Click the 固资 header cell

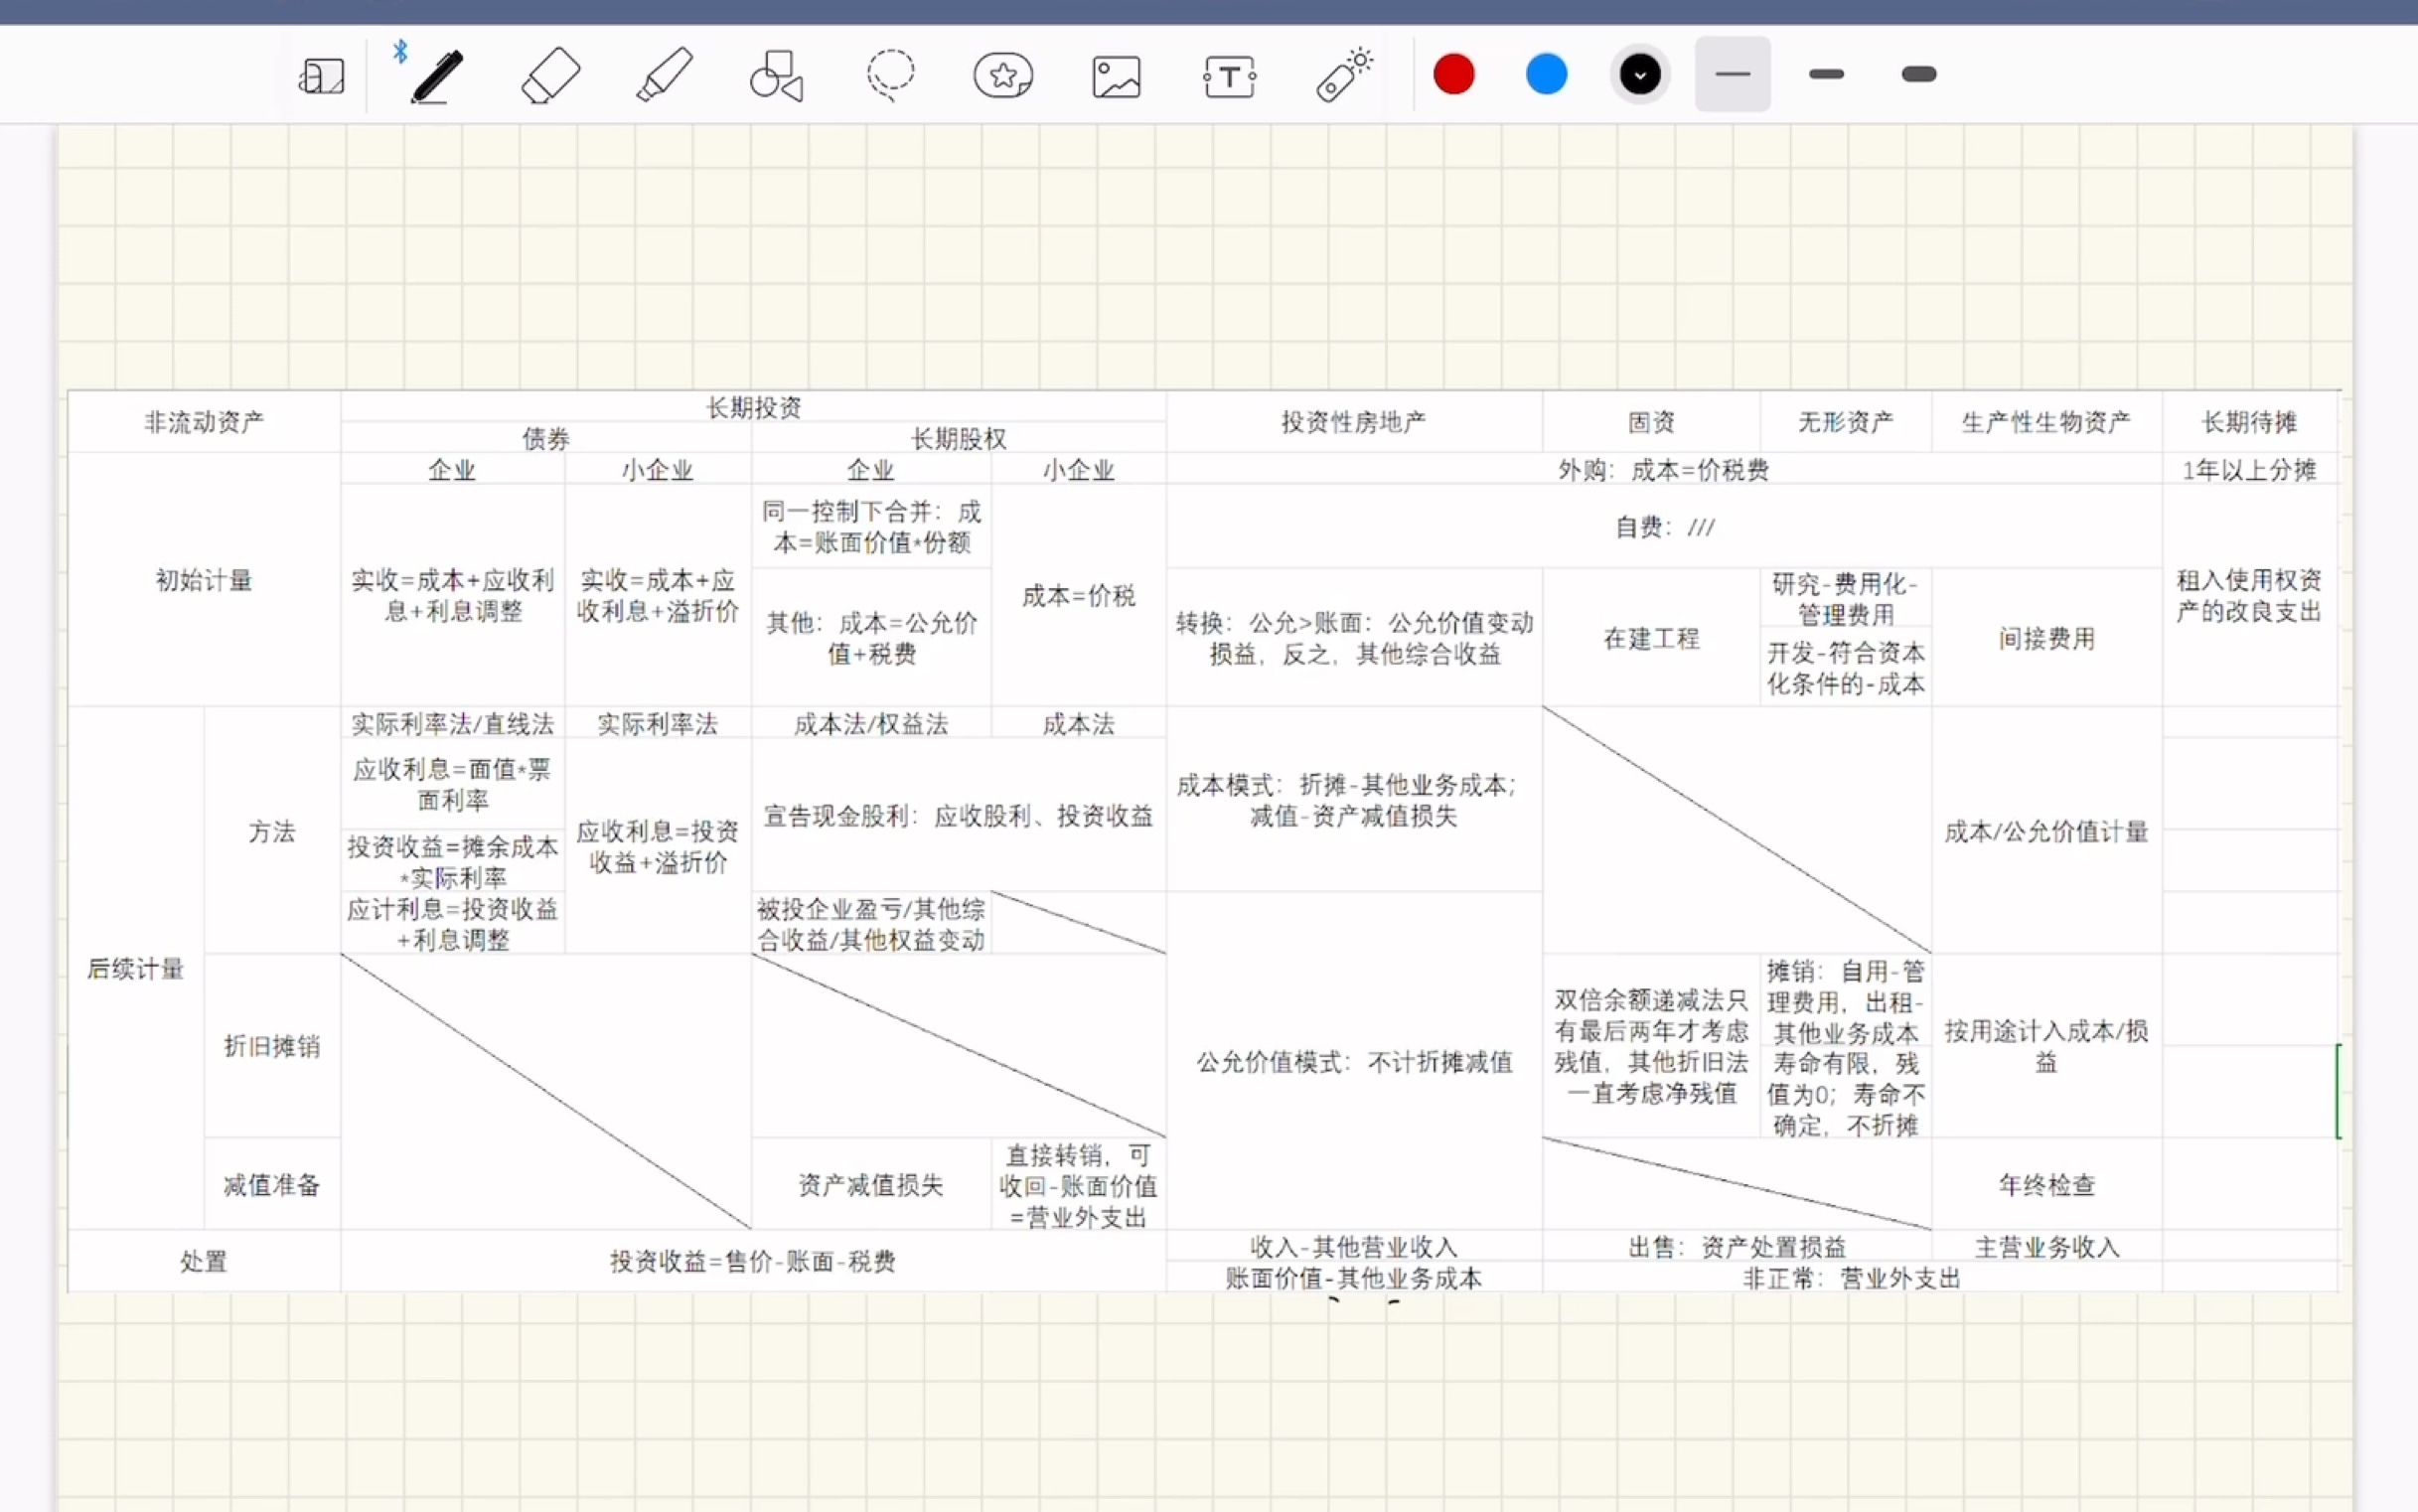1650,422
